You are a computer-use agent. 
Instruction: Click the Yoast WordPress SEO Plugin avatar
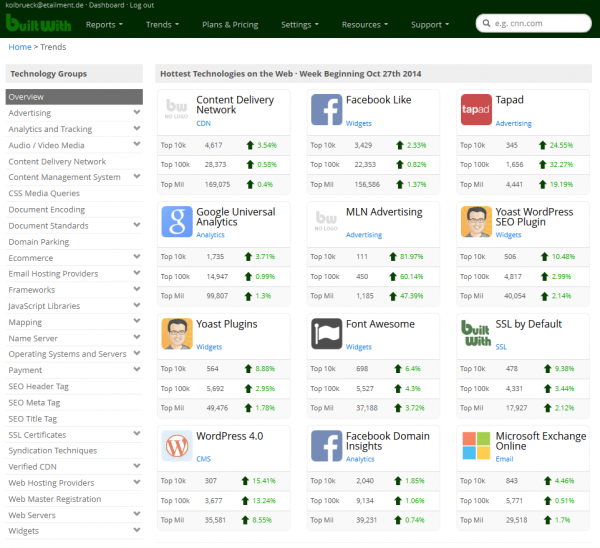tap(476, 222)
